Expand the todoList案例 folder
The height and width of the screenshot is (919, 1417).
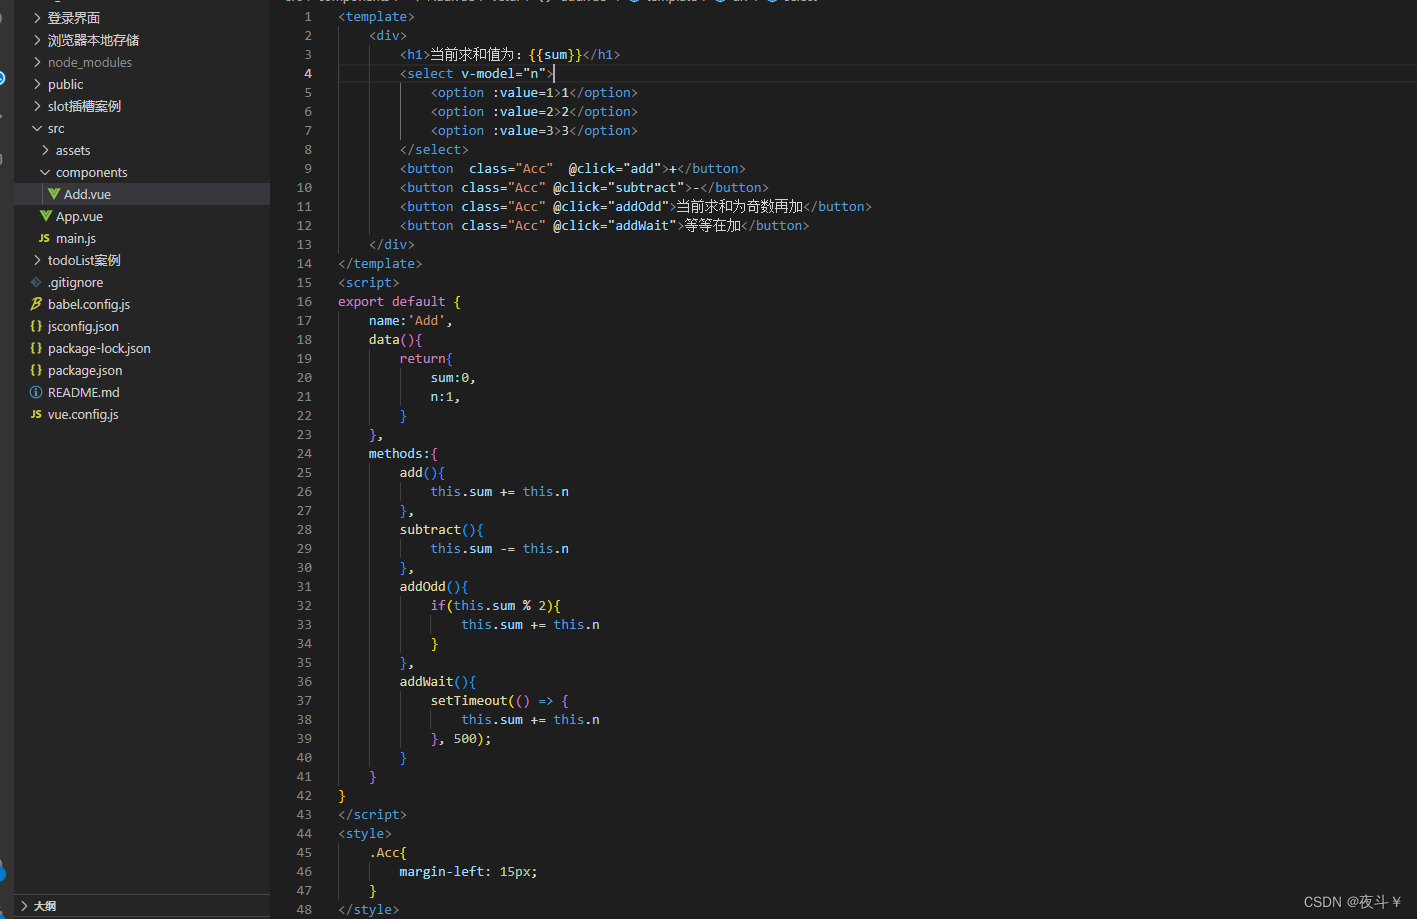click(x=37, y=260)
